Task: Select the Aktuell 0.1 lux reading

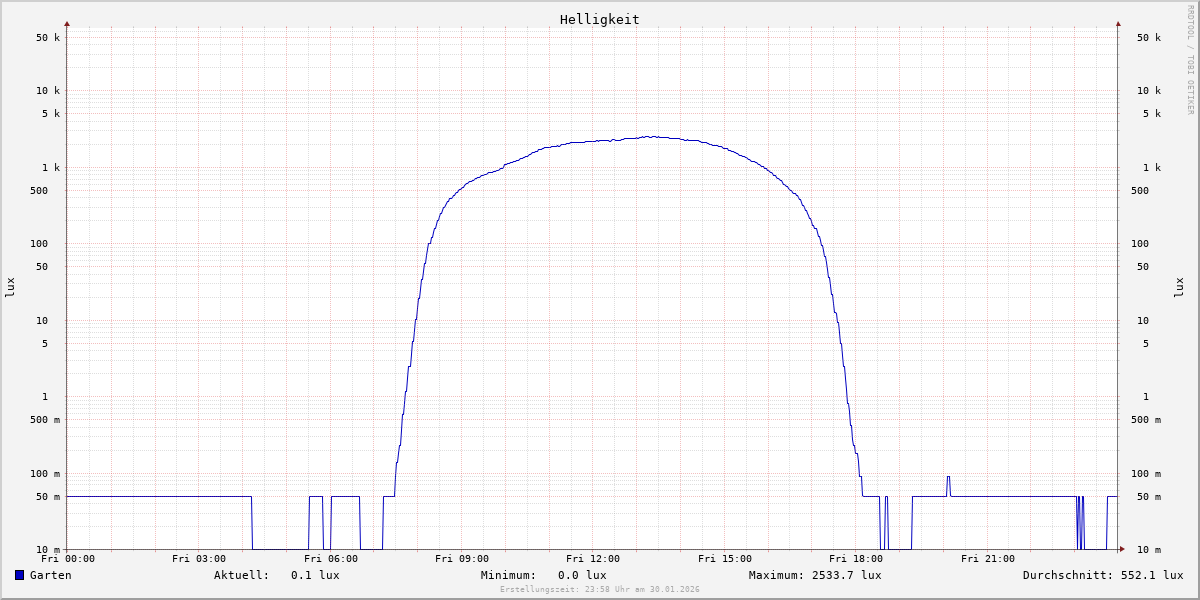Action: [276, 575]
